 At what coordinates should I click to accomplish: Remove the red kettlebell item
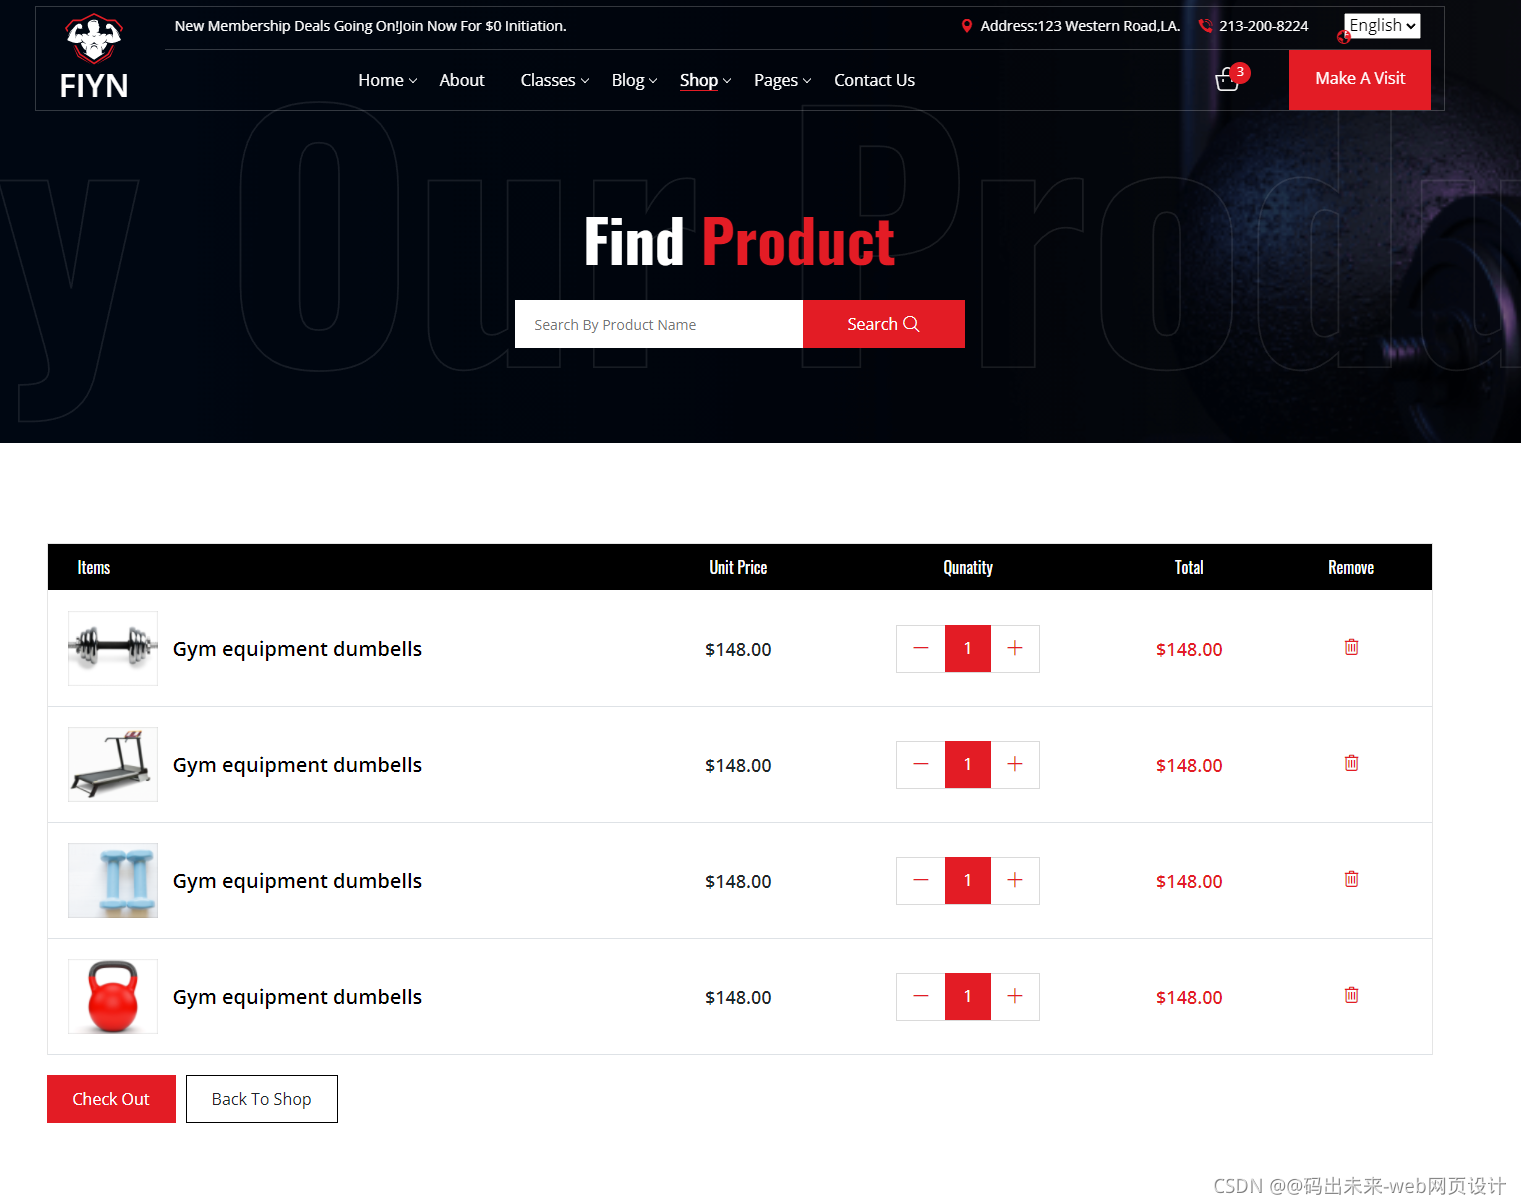coord(1351,995)
